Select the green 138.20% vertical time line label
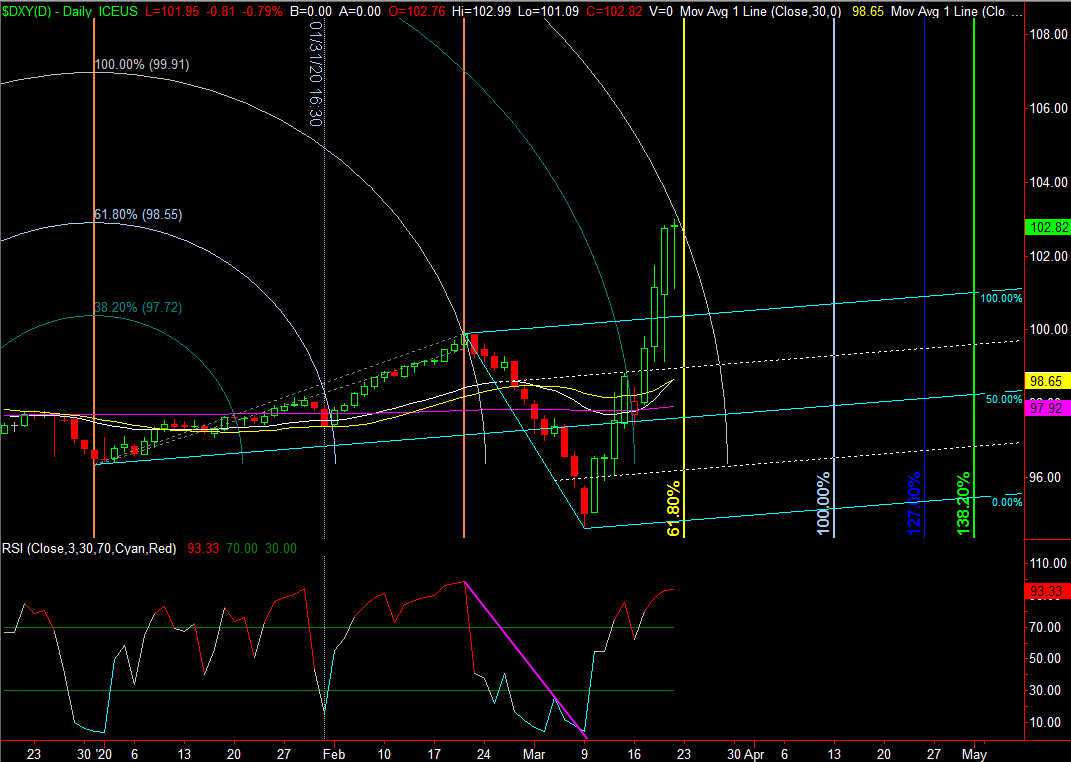This screenshot has width=1071, height=762. tap(964, 506)
